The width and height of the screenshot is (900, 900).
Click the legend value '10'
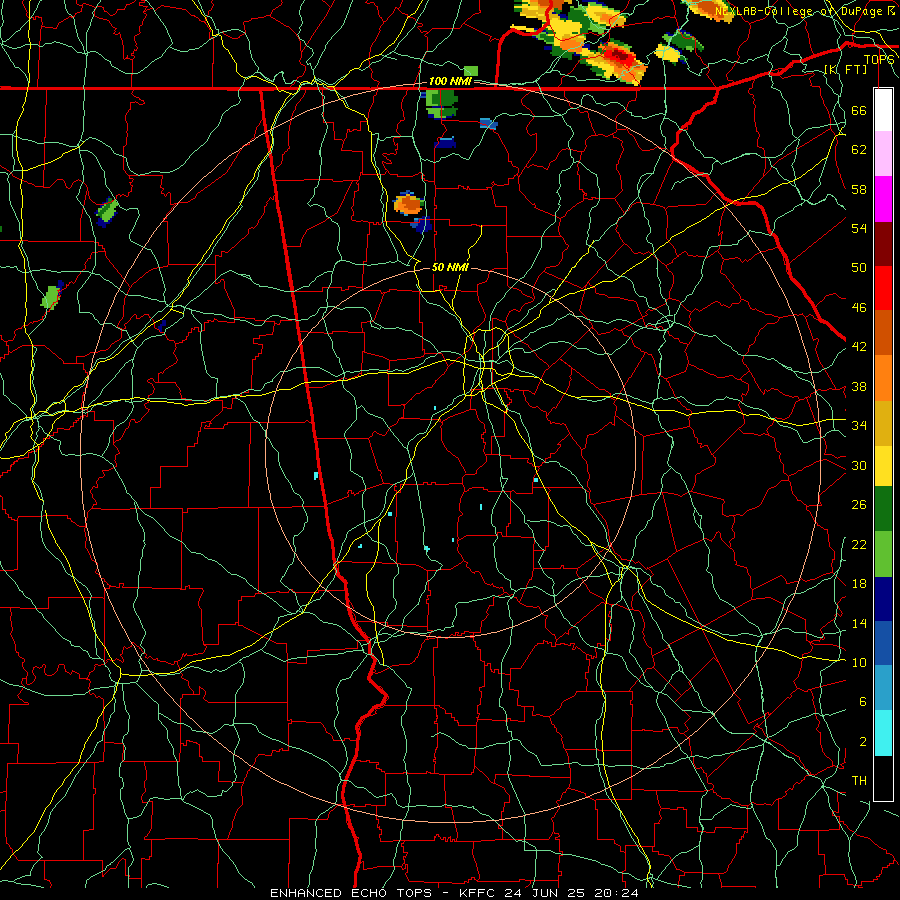point(859,662)
